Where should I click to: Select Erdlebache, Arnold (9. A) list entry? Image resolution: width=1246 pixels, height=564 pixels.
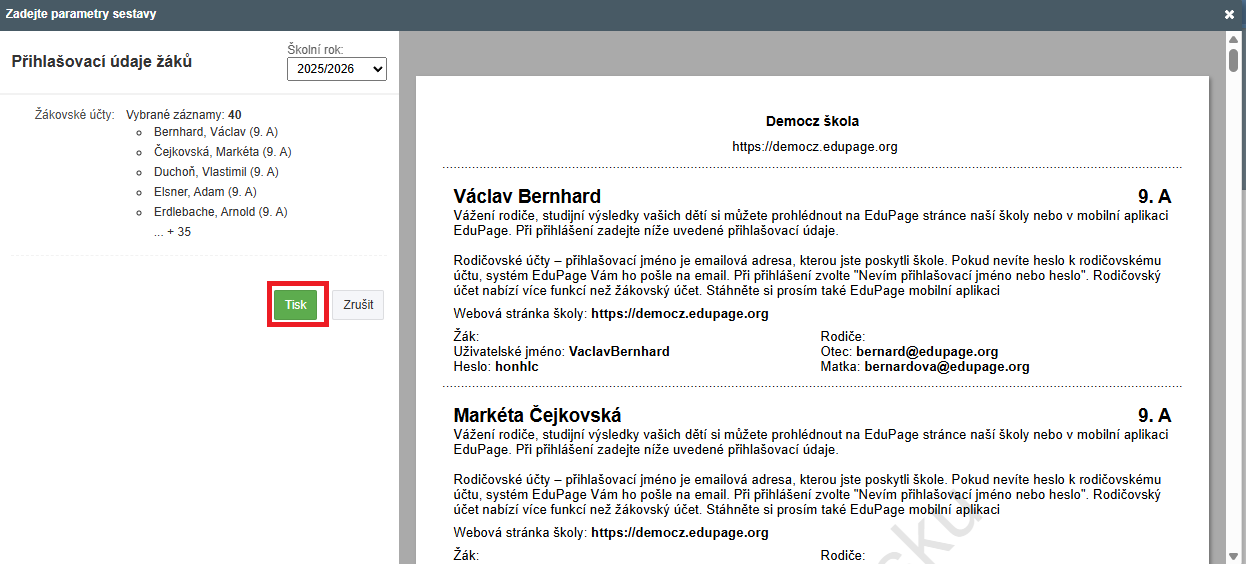pos(220,212)
